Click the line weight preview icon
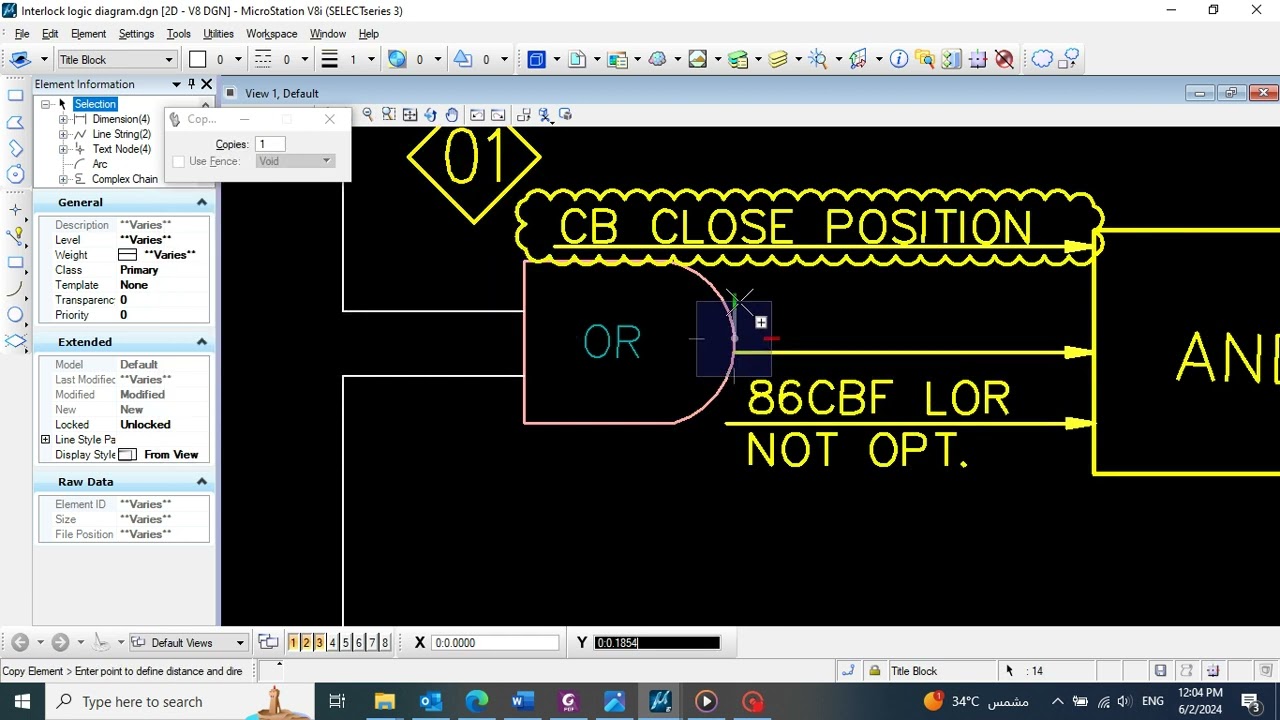The image size is (1280, 720). pyautogui.click(x=329, y=60)
